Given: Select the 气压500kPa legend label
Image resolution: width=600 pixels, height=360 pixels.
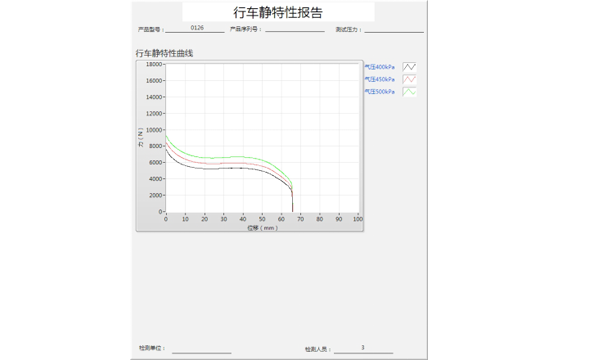Looking at the screenshot, I should click(x=379, y=91).
